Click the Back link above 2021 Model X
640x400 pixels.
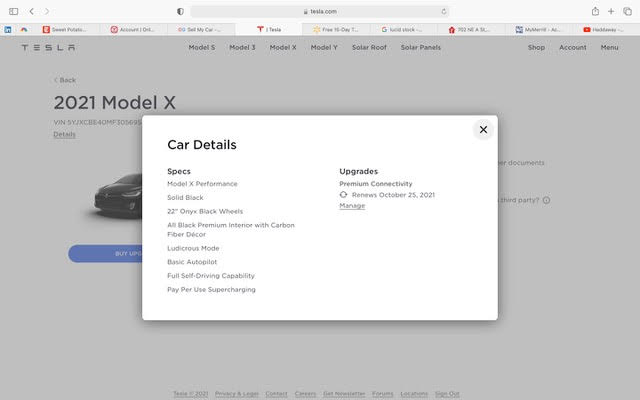click(65, 80)
